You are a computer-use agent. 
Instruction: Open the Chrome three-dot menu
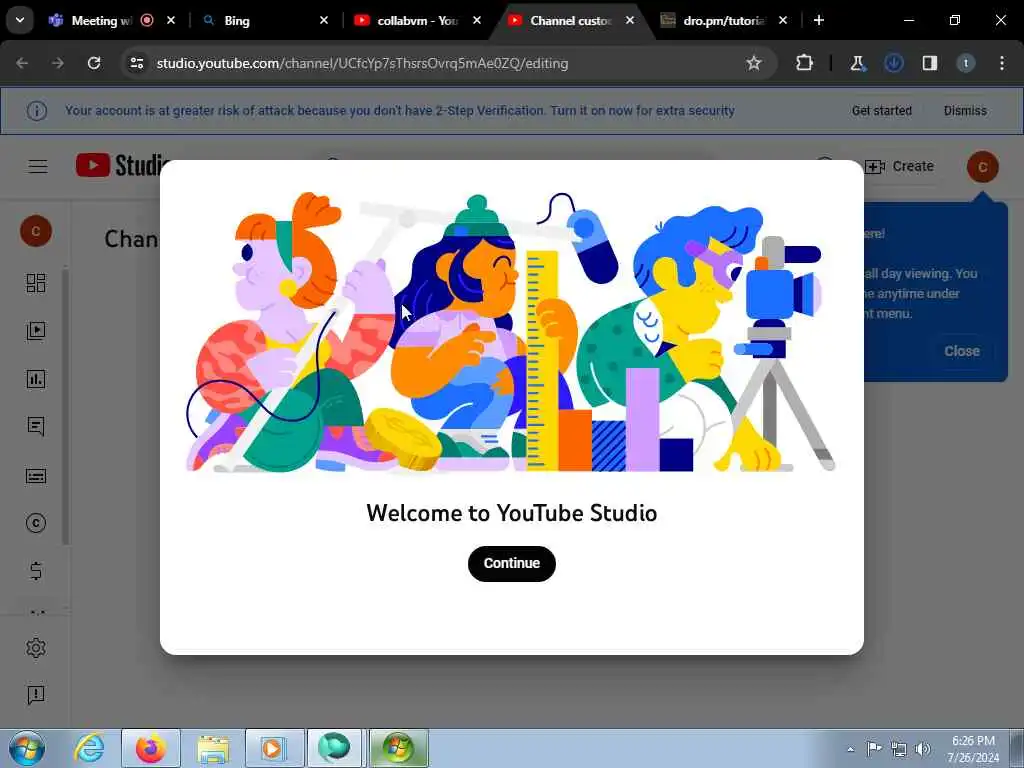[x=1002, y=63]
